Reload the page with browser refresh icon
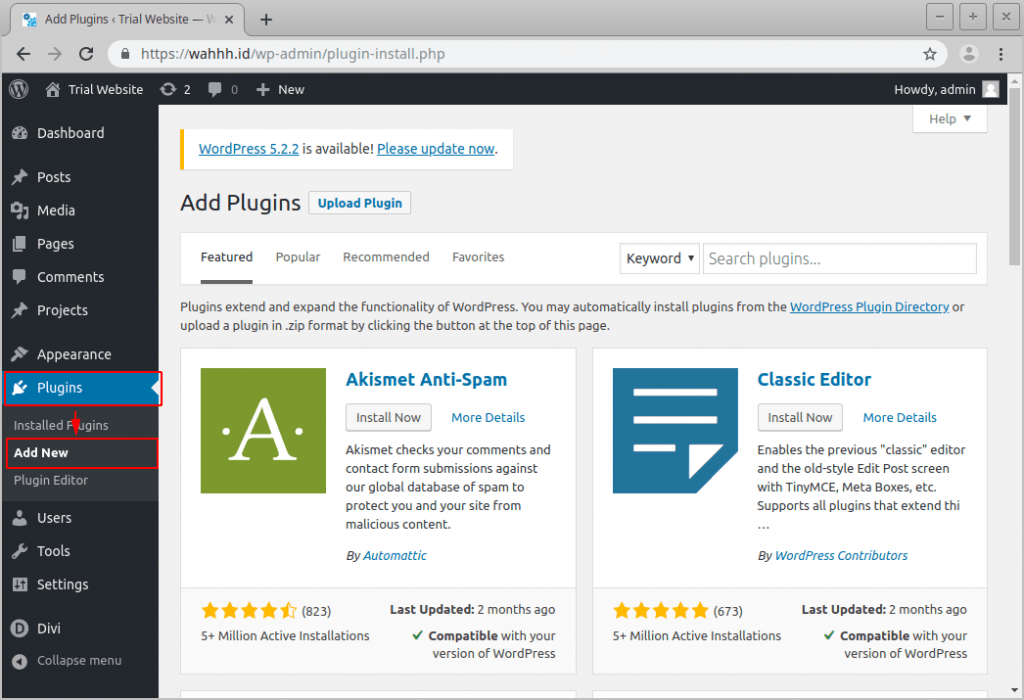The width and height of the screenshot is (1024, 700). coord(86,54)
